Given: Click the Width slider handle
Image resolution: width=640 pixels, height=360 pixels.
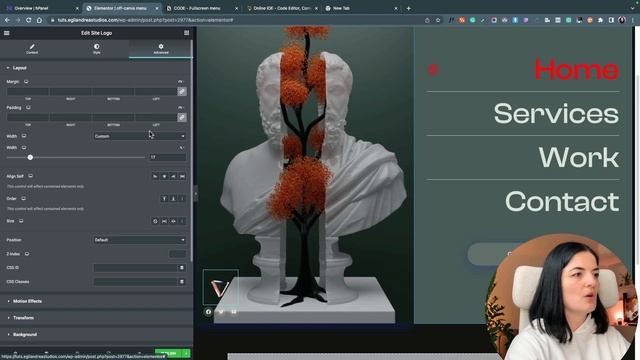Looking at the screenshot, I should click(30, 157).
